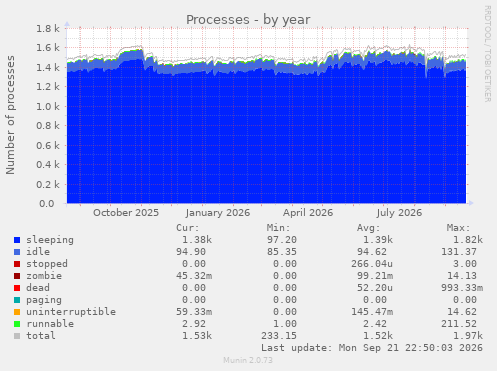Click the 'Avg:' column header
This screenshot has width=497, height=371.
click(368, 228)
